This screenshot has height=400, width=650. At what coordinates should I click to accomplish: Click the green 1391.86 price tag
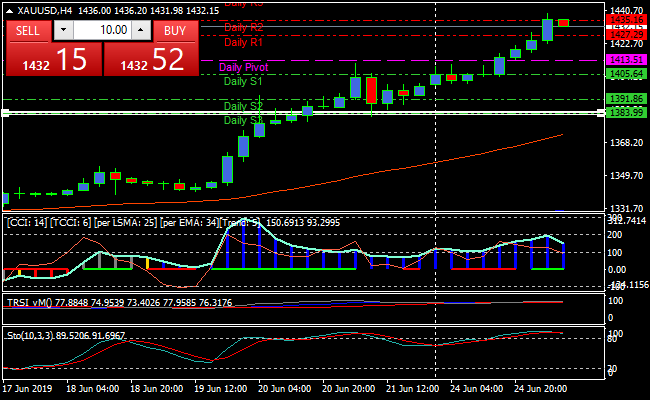625,99
